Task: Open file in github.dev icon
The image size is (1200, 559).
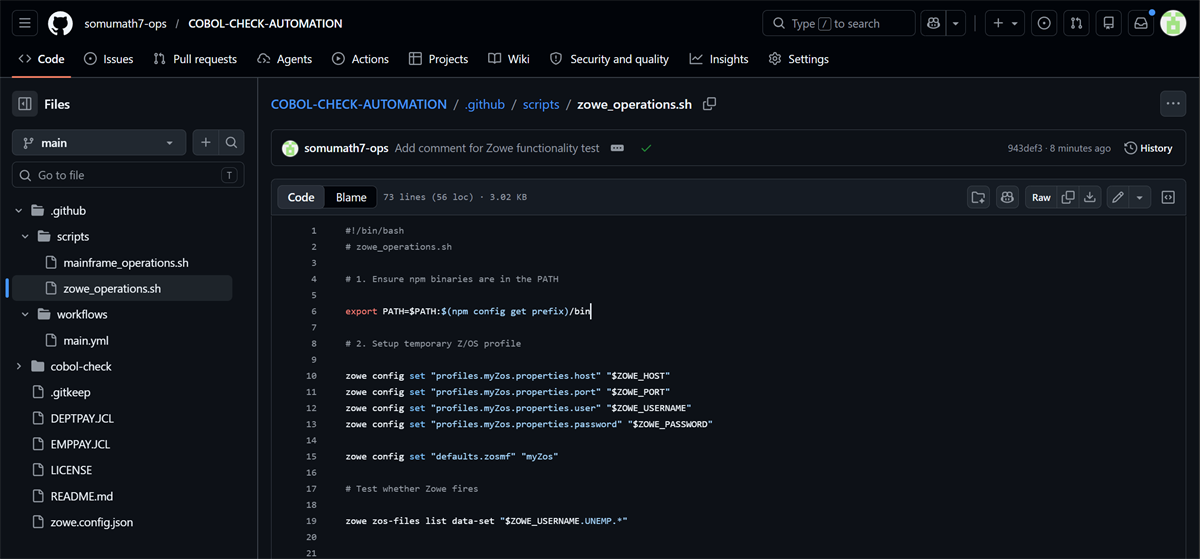Action: click(x=979, y=197)
